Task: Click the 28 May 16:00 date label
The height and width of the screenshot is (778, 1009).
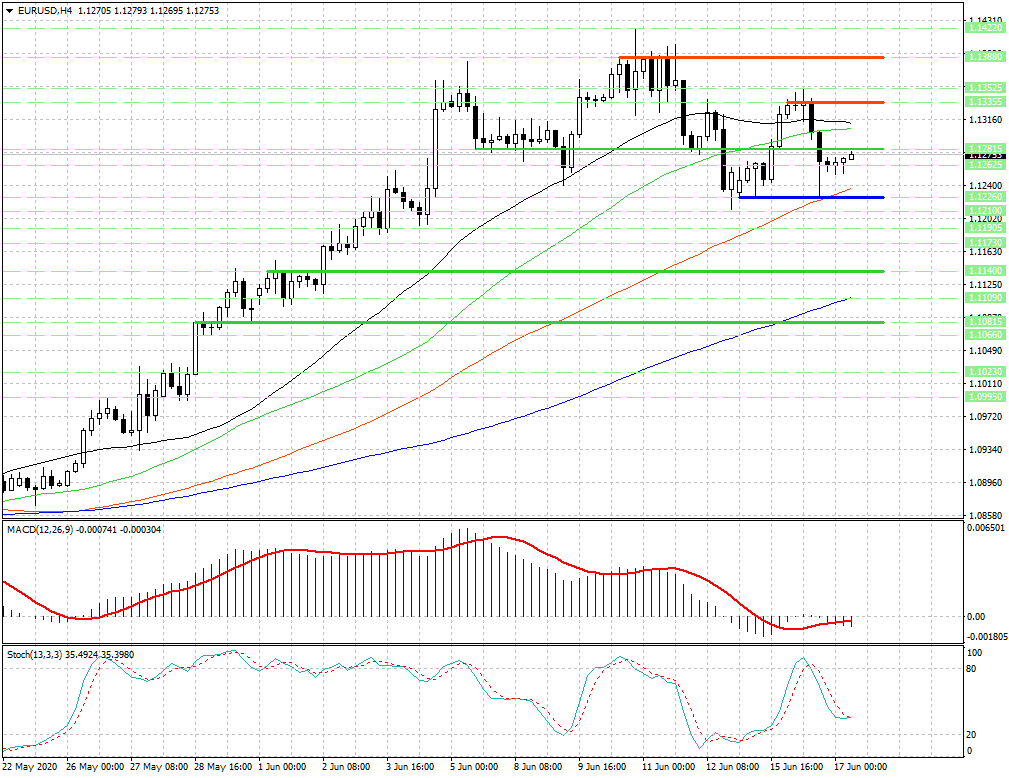Action: [223, 766]
